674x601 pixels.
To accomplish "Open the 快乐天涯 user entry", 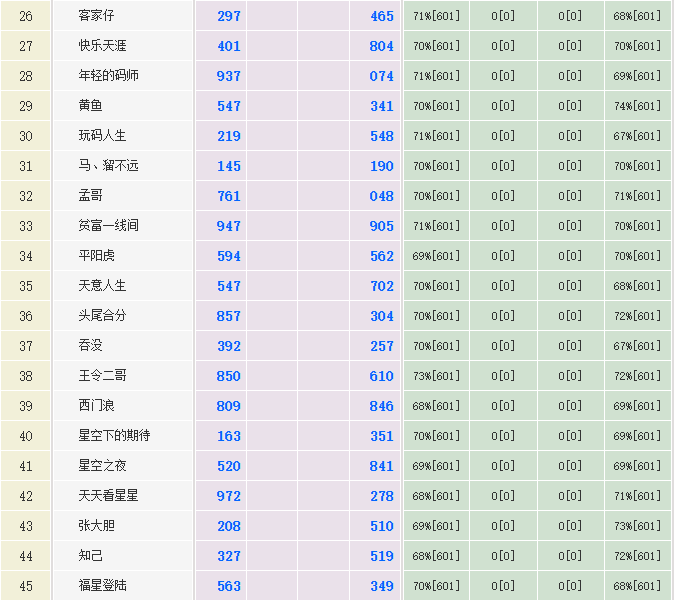I will tap(102, 46).
